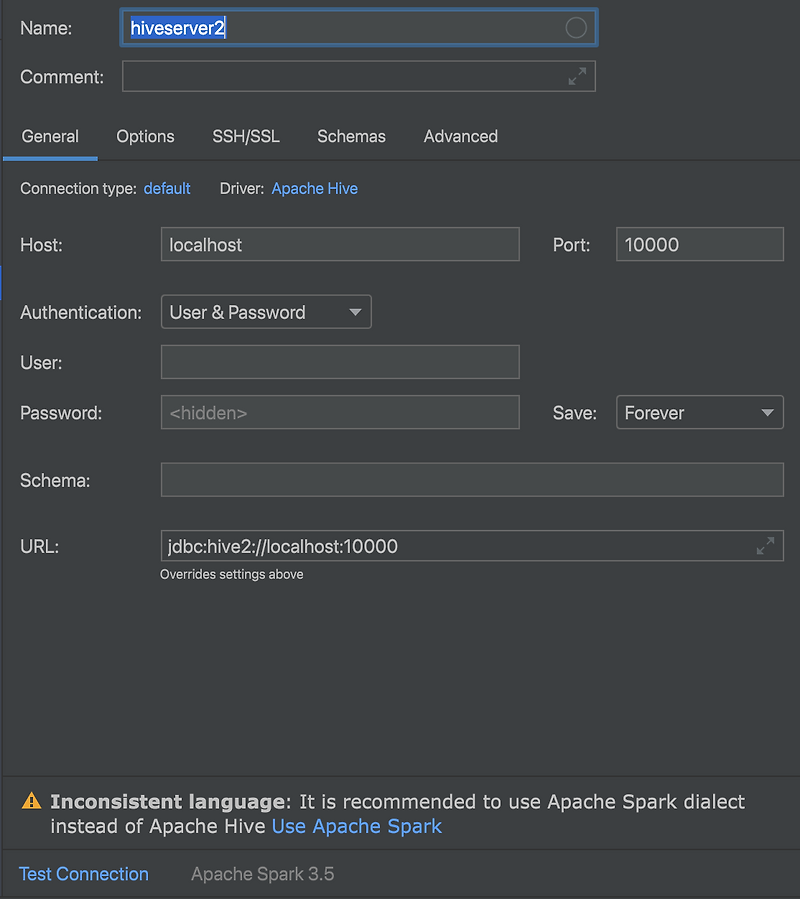Change password Save duration from Forever
Screen dimensions: 800x899
[x=699, y=412]
